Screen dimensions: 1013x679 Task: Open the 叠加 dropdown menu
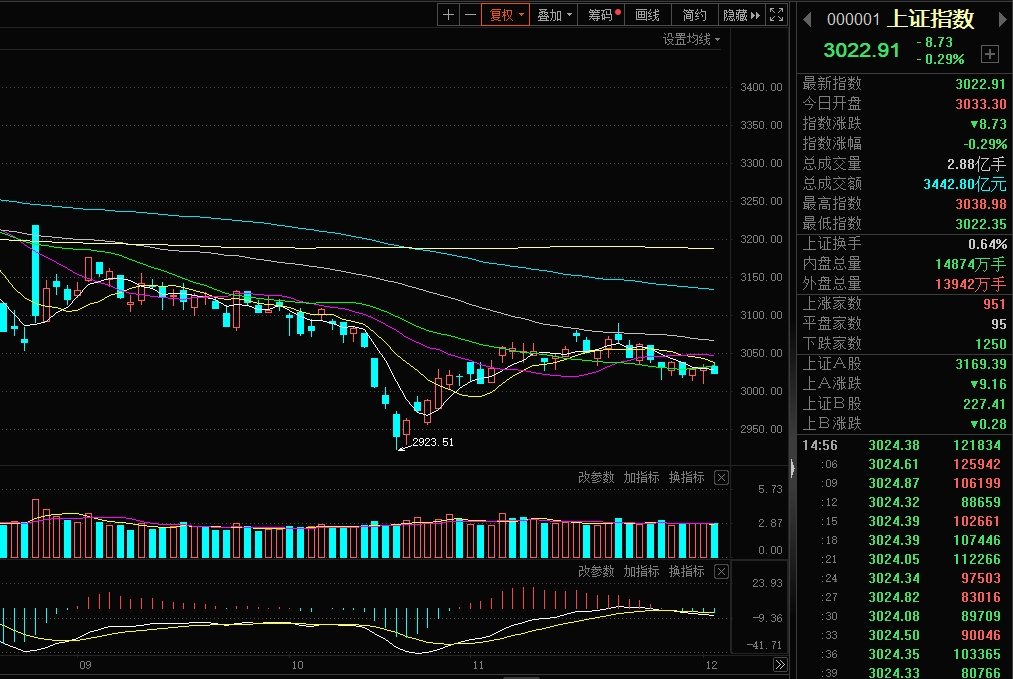(555, 15)
